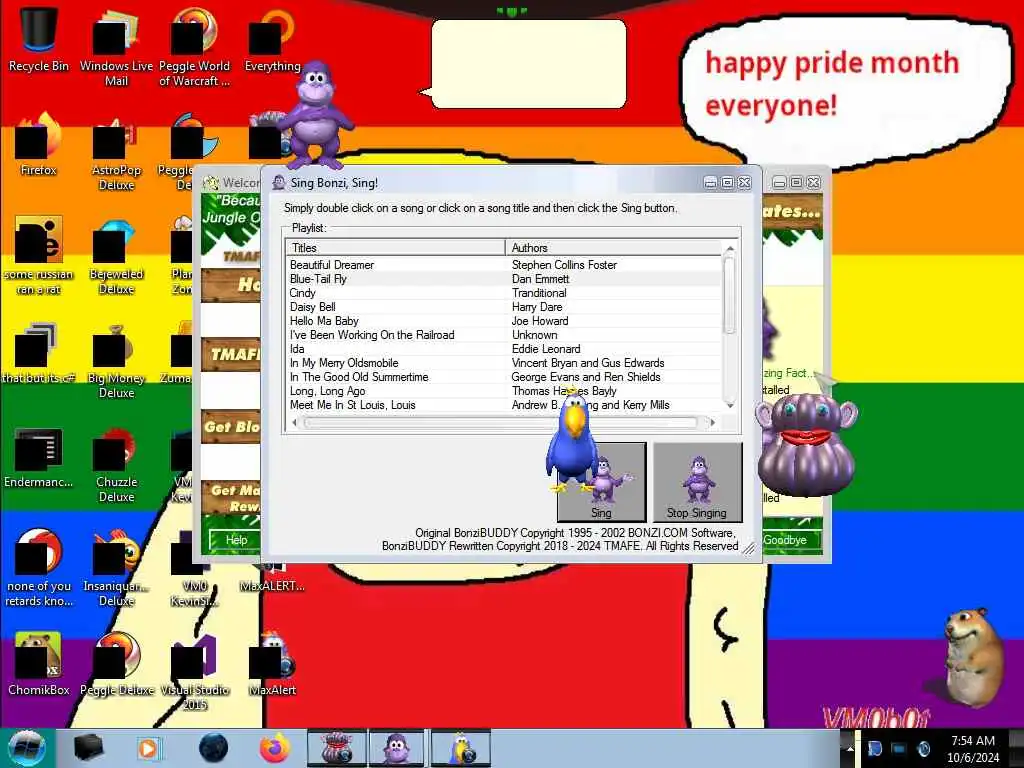This screenshot has width=1024, height=768.
Task: Click author 'Stephen Collins Foster' cell
Action: [564, 264]
